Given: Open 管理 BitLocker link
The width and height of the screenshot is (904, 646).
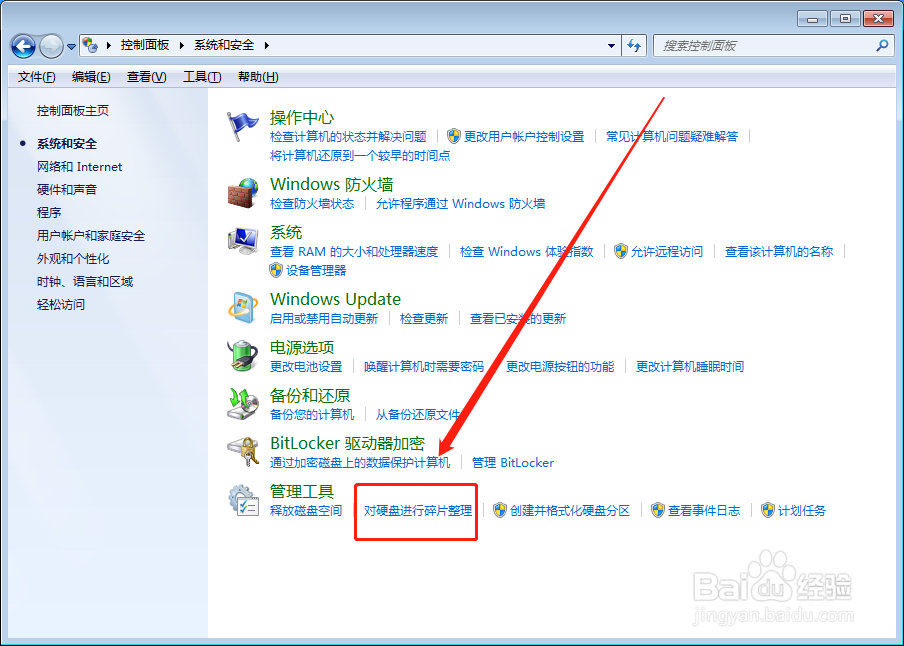Looking at the screenshot, I should (513, 463).
